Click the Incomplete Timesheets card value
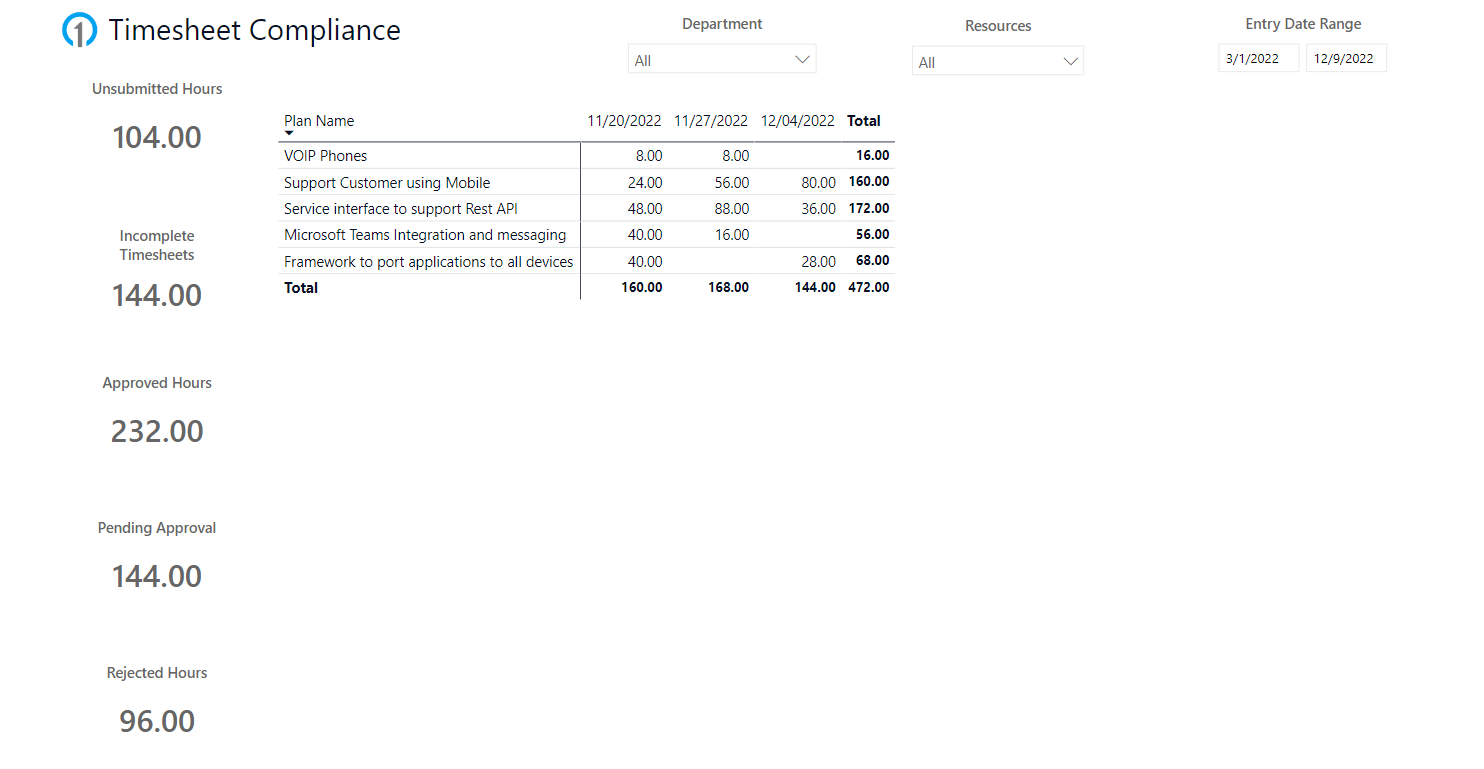Screen dimensions: 1484x769 pyautogui.click(x=157, y=295)
